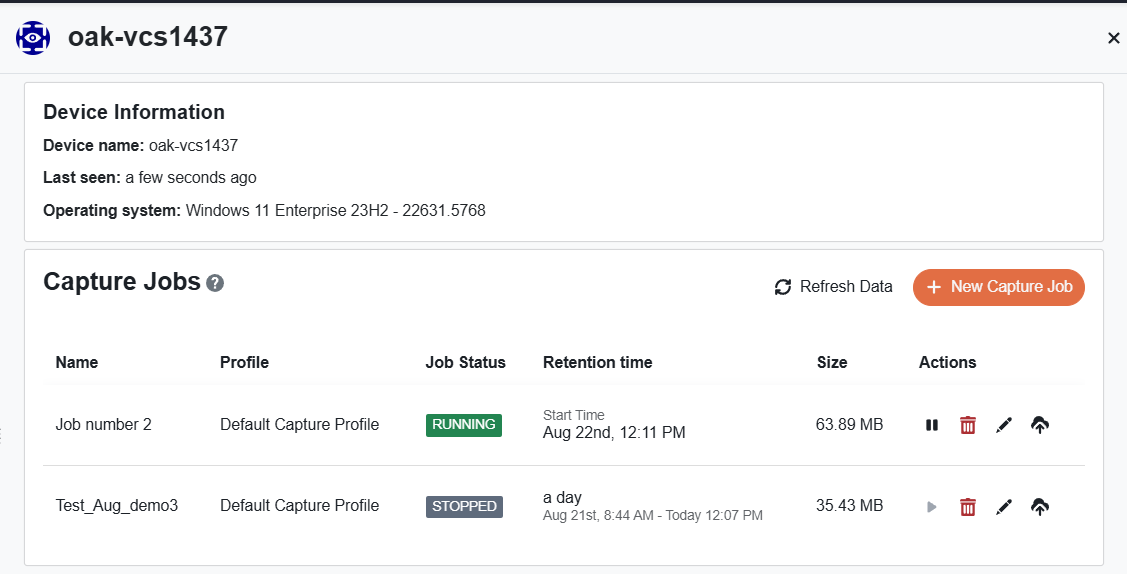Click the Retention time column header

click(x=597, y=362)
